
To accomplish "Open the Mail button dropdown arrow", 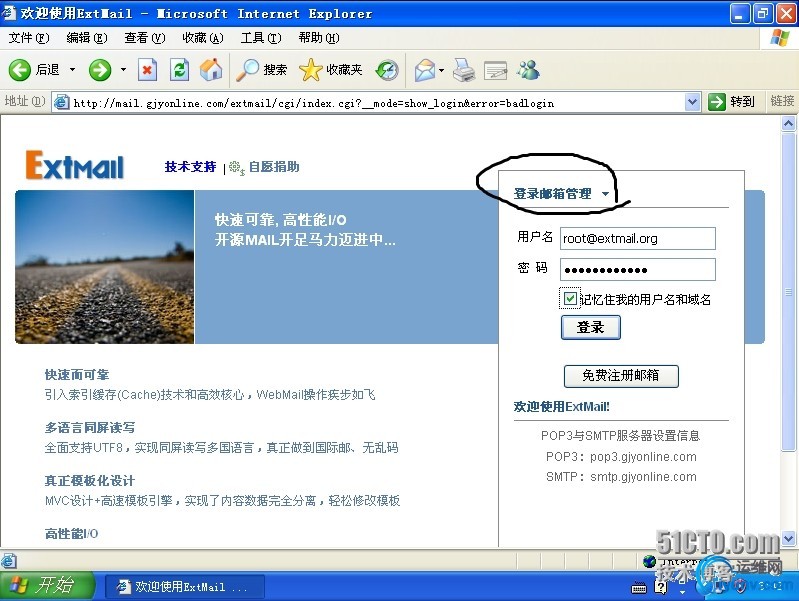I will pyautogui.click(x=441, y=70).
